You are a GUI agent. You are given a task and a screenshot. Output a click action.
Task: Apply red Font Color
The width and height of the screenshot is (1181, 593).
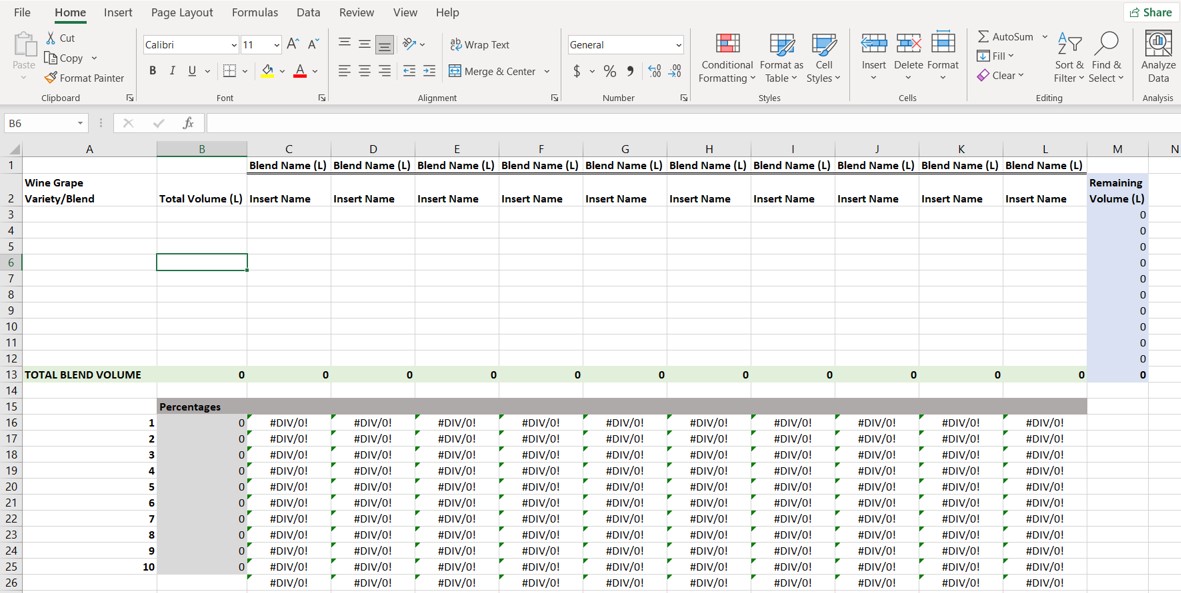coord(300,71)
